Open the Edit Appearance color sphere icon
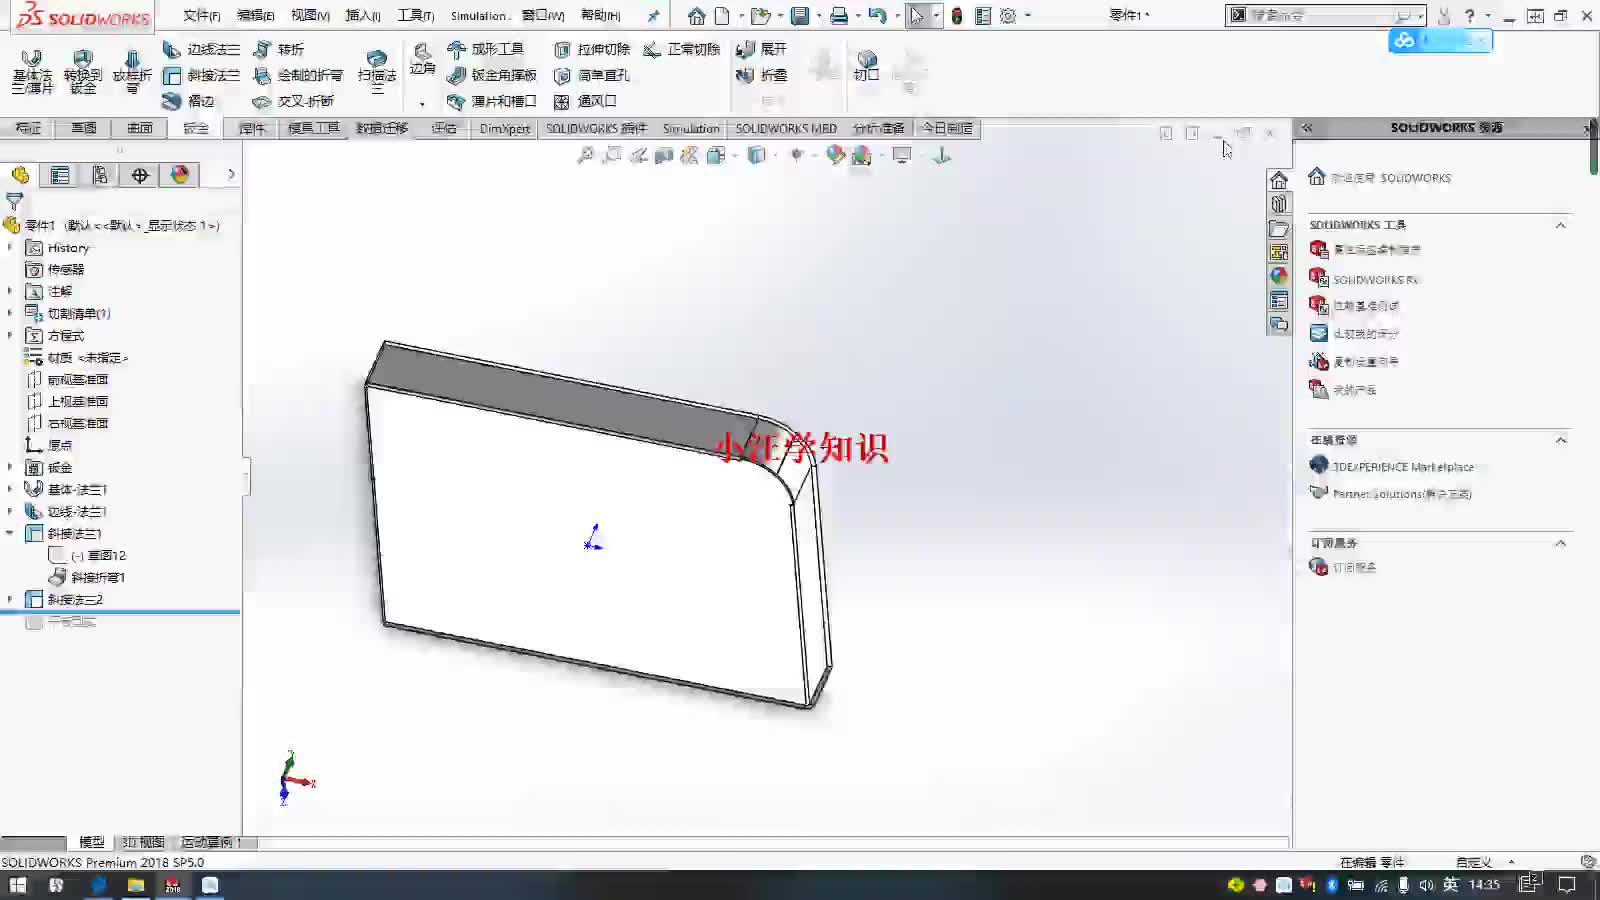1600x900 pixels. (835, 156)
